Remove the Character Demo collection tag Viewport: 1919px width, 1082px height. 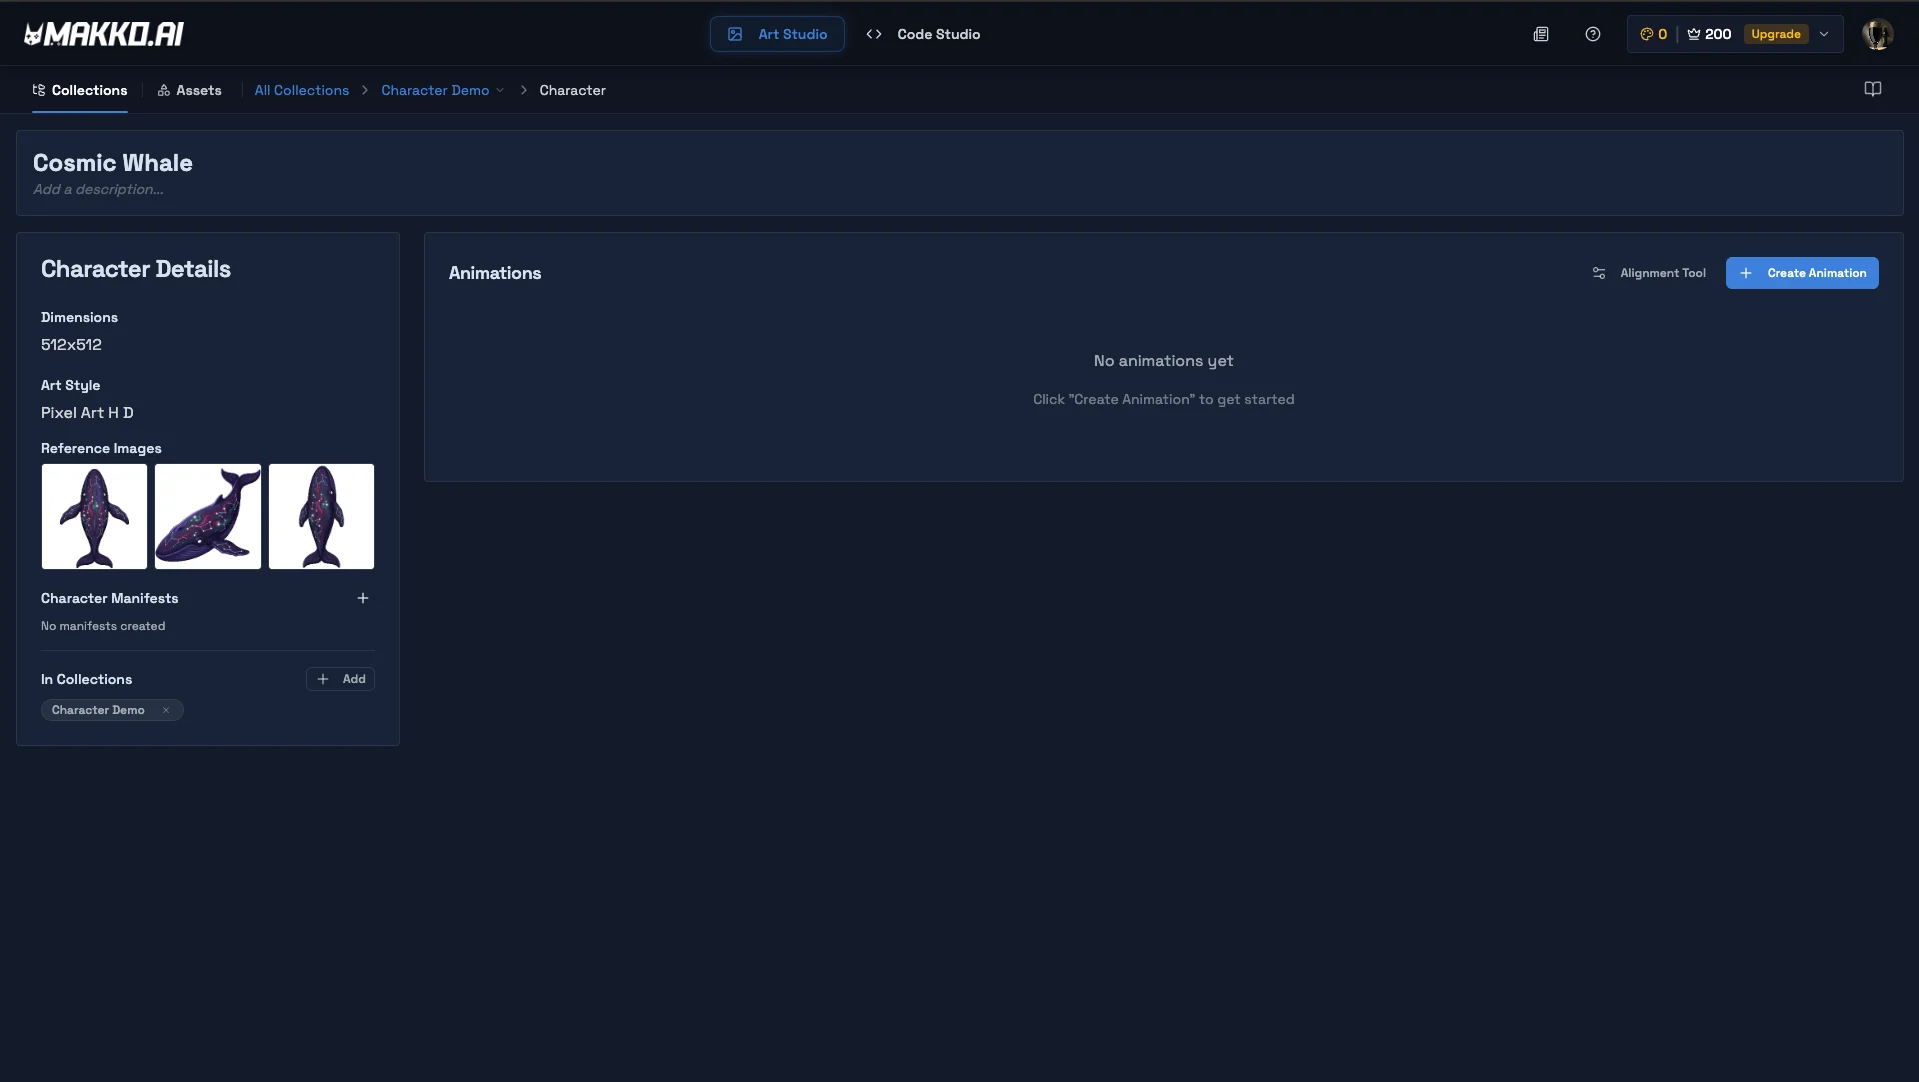point(166,710)
